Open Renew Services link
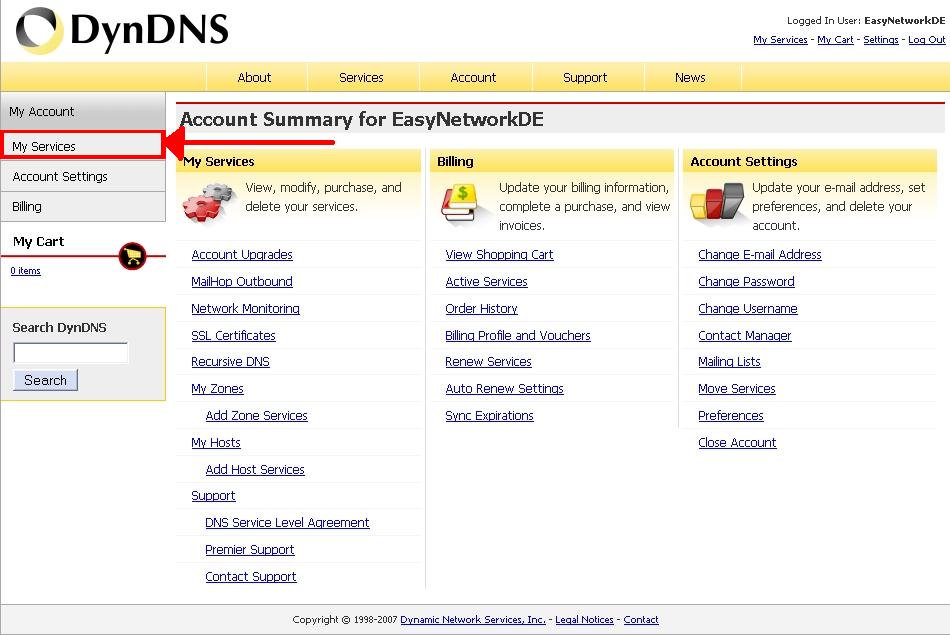 click(x=488, y=362)
